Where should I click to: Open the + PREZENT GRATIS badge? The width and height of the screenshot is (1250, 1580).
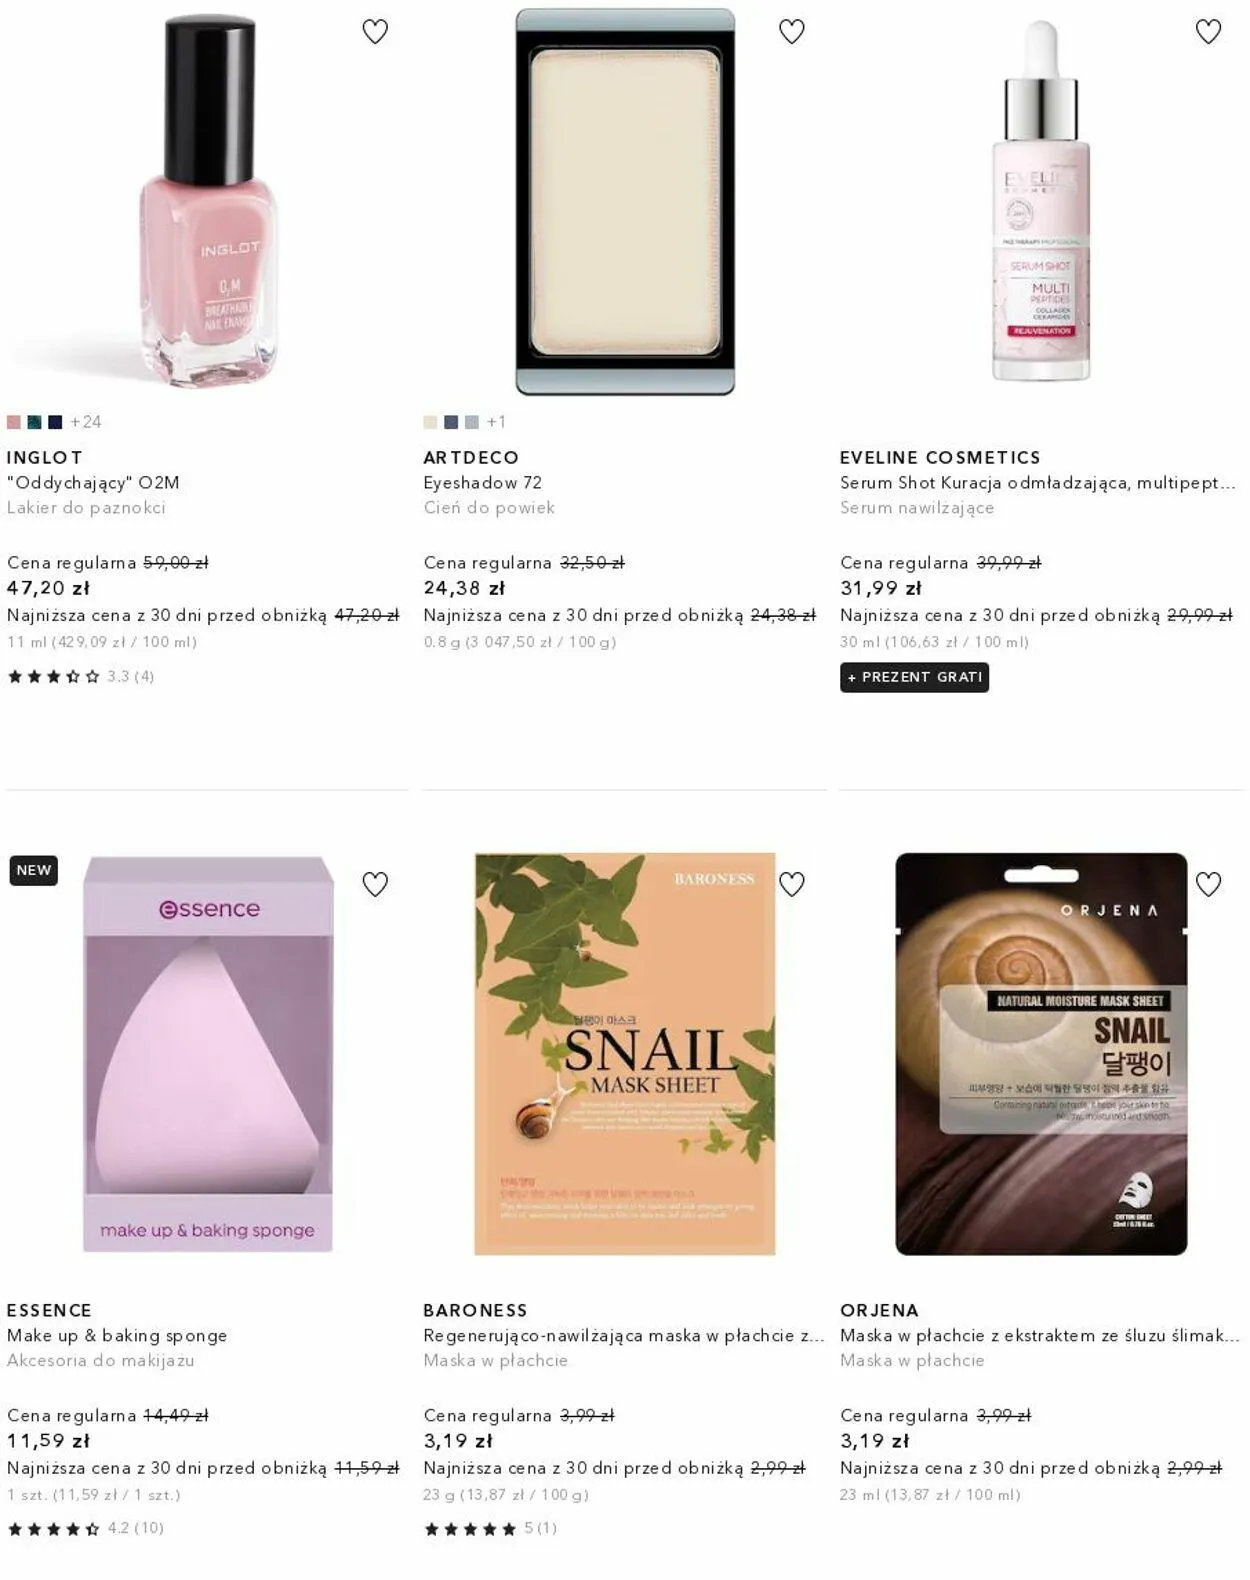point(914,677)
